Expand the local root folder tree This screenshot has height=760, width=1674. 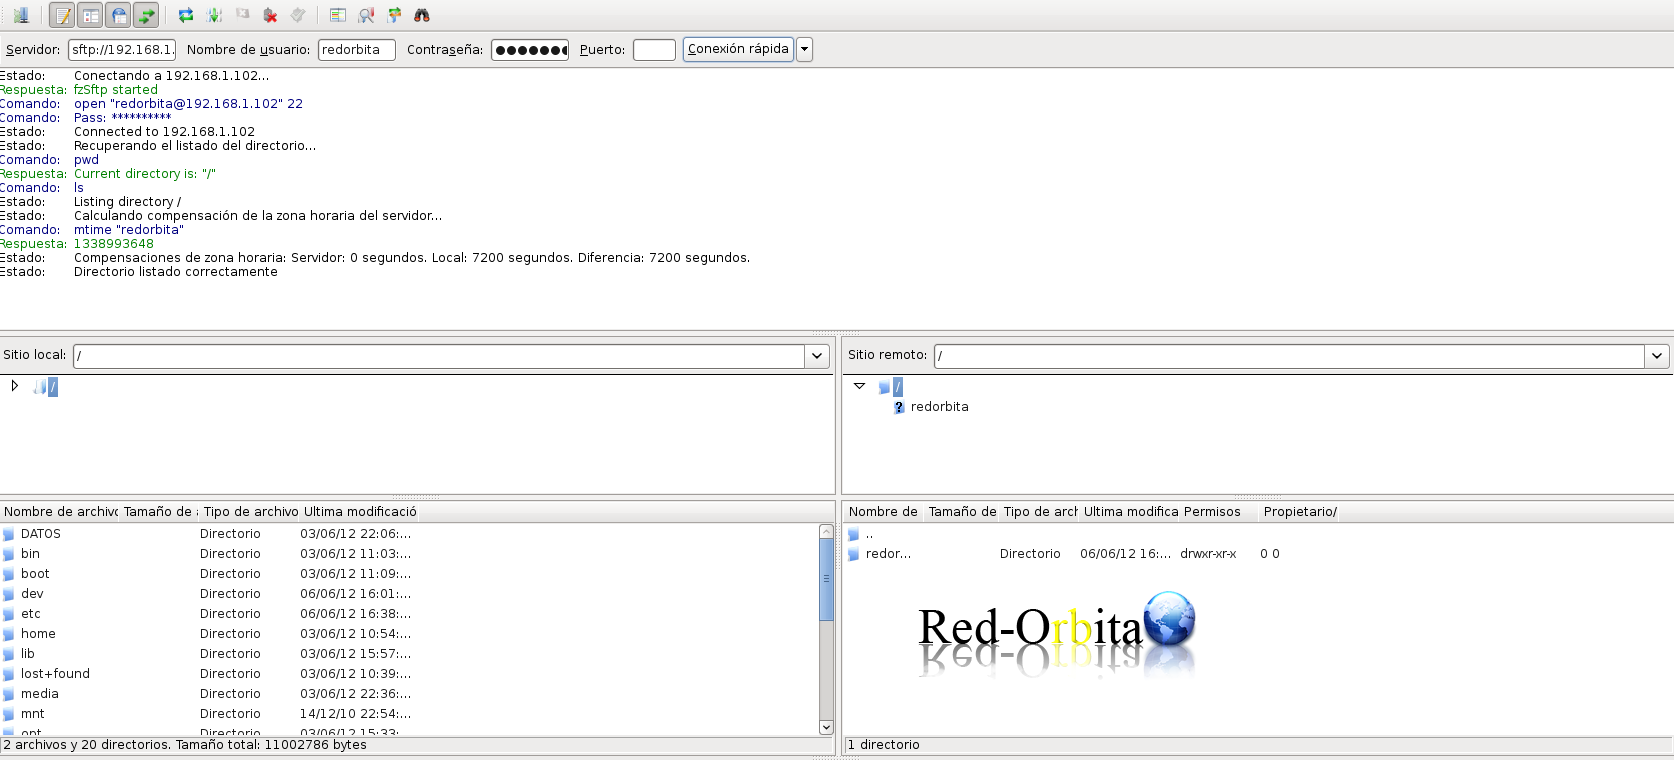click(14, 386)
